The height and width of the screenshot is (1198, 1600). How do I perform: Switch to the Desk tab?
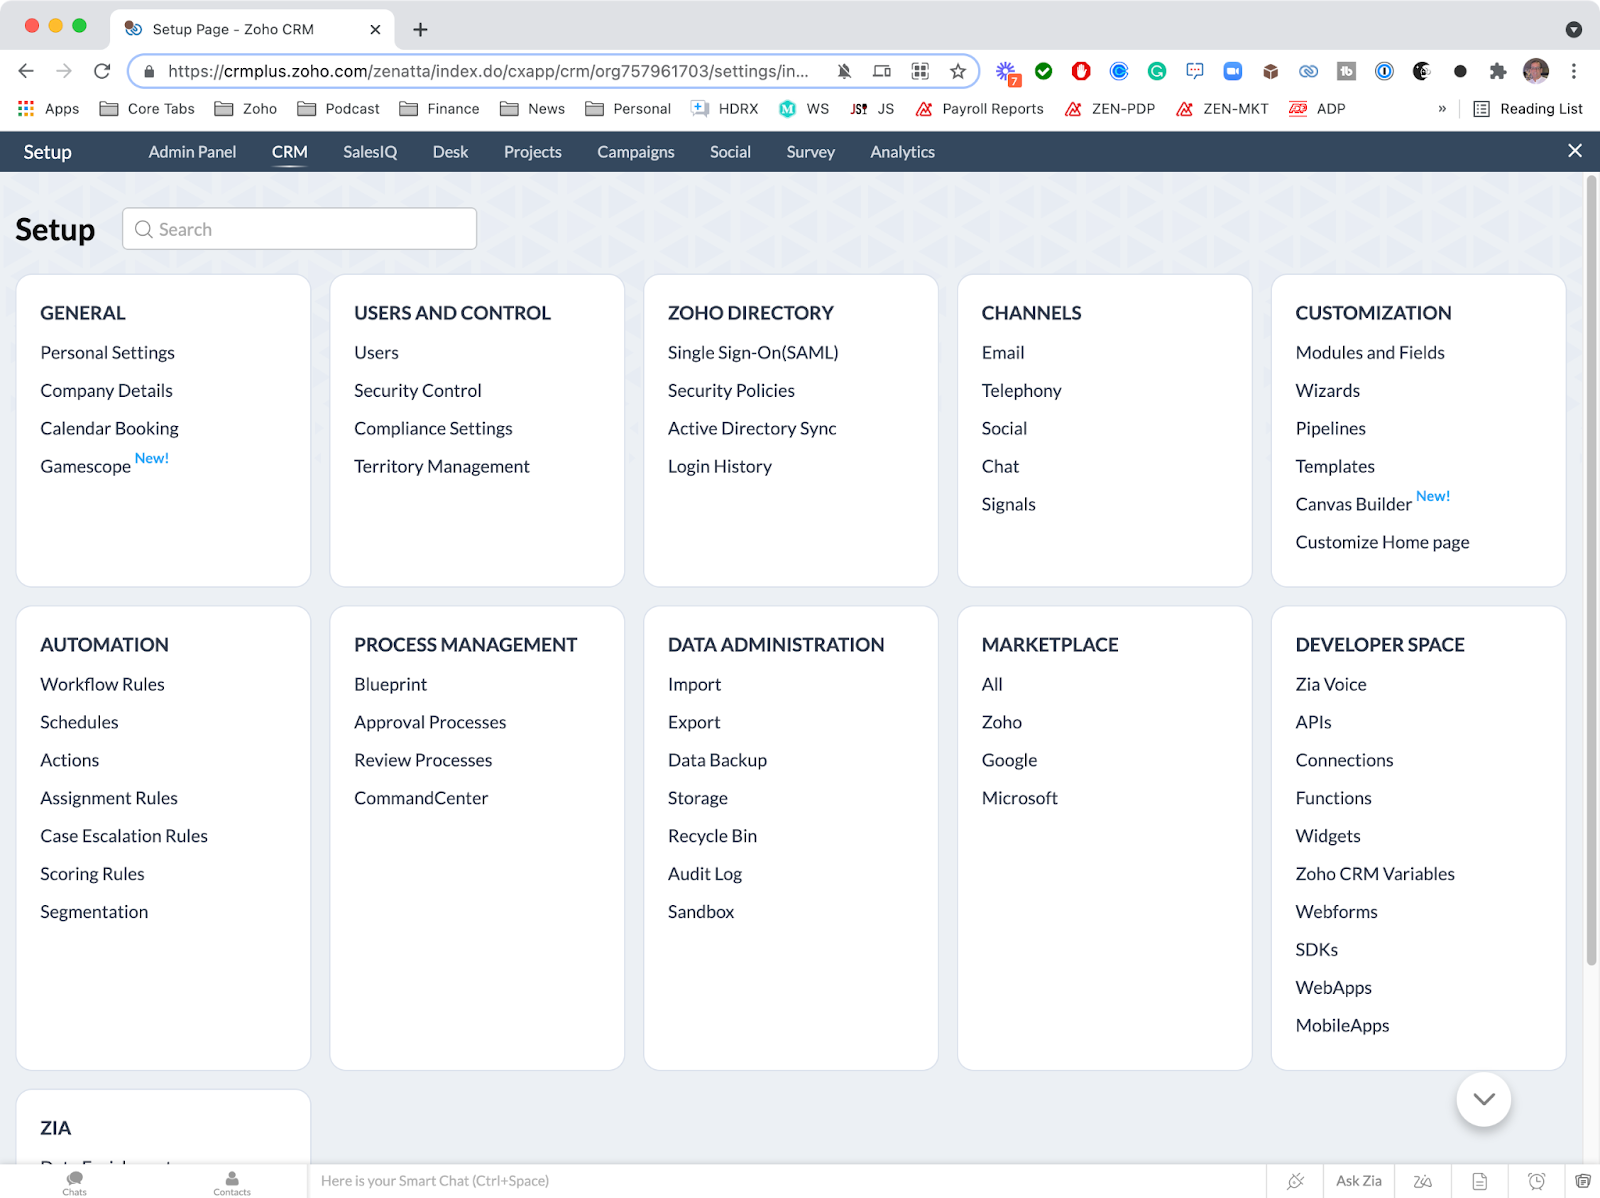[450, 152]
